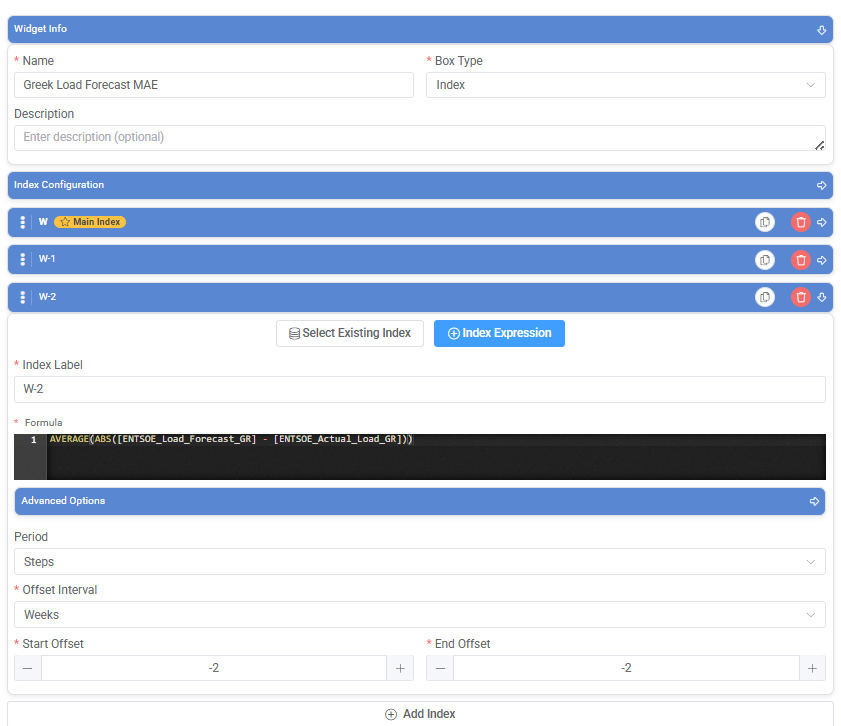Delete the W main index
This screenshot has width=841, height=726.
coord(801,222)
